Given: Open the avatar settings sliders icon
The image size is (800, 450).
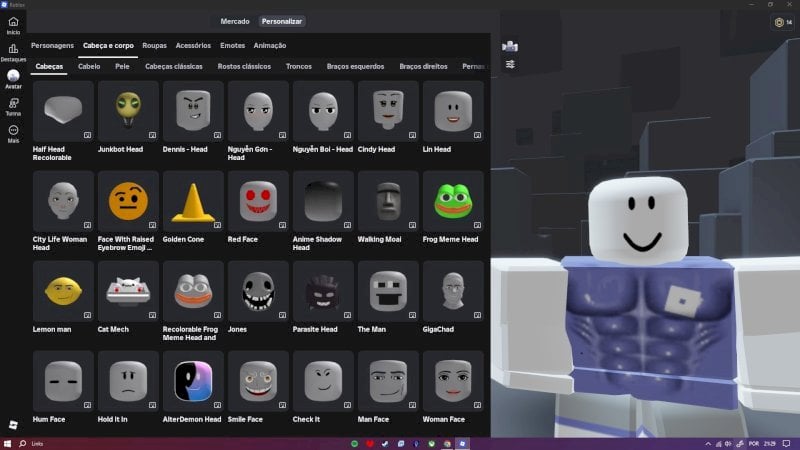Looking at the screenshot, I should pyautogui.click(x=510, y=64).
